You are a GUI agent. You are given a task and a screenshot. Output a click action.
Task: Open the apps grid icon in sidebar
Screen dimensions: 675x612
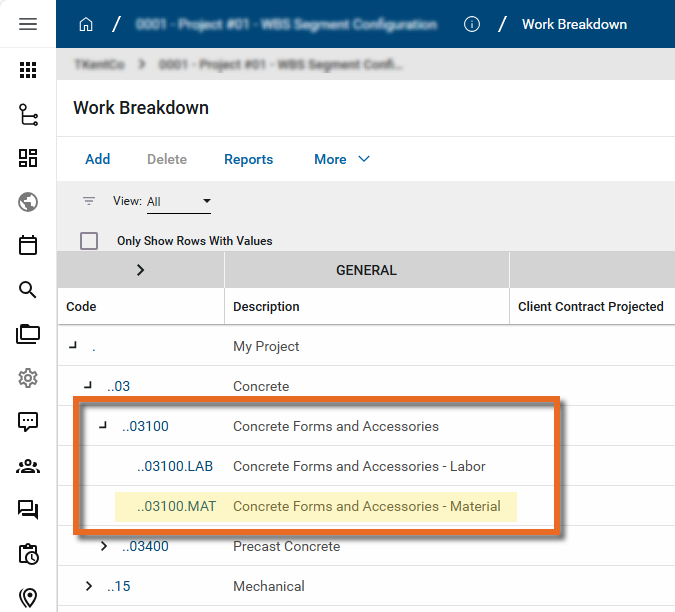[x=28, y=70]
